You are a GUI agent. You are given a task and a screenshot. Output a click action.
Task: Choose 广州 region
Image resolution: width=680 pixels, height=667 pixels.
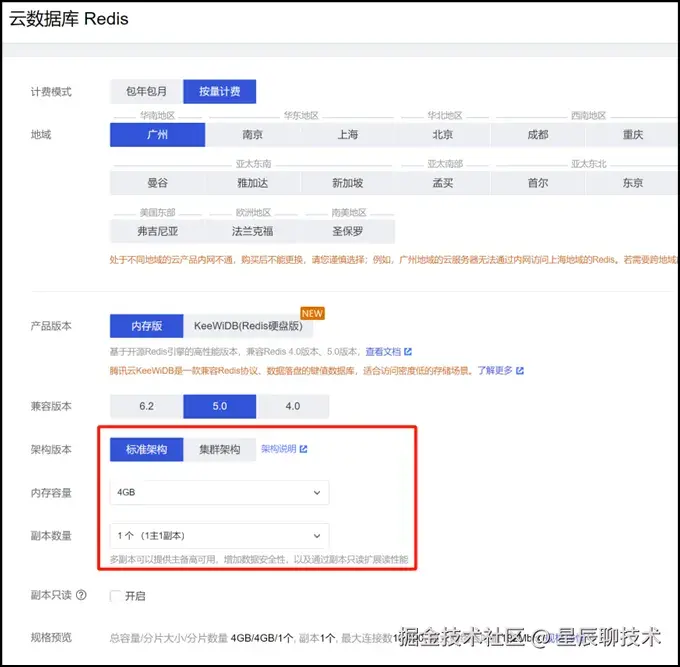click(x=157, y=135)
